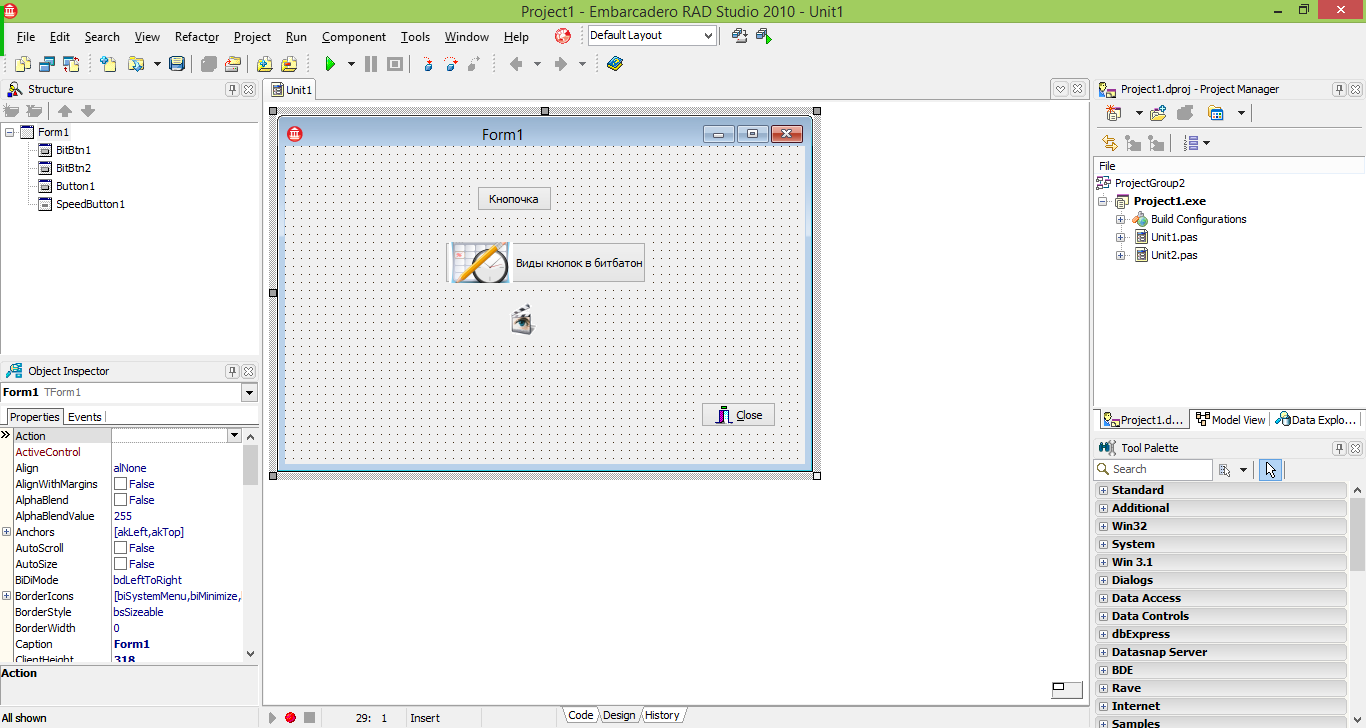Pin the Structure panel
The image size is (1366, 728).
coord(232,89)
